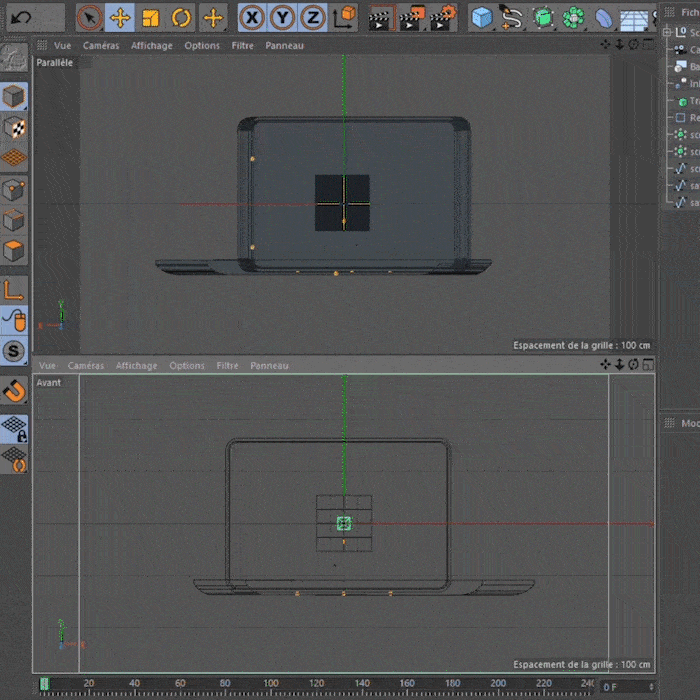Maximize the Parallèle viewport

click(648, 44)
